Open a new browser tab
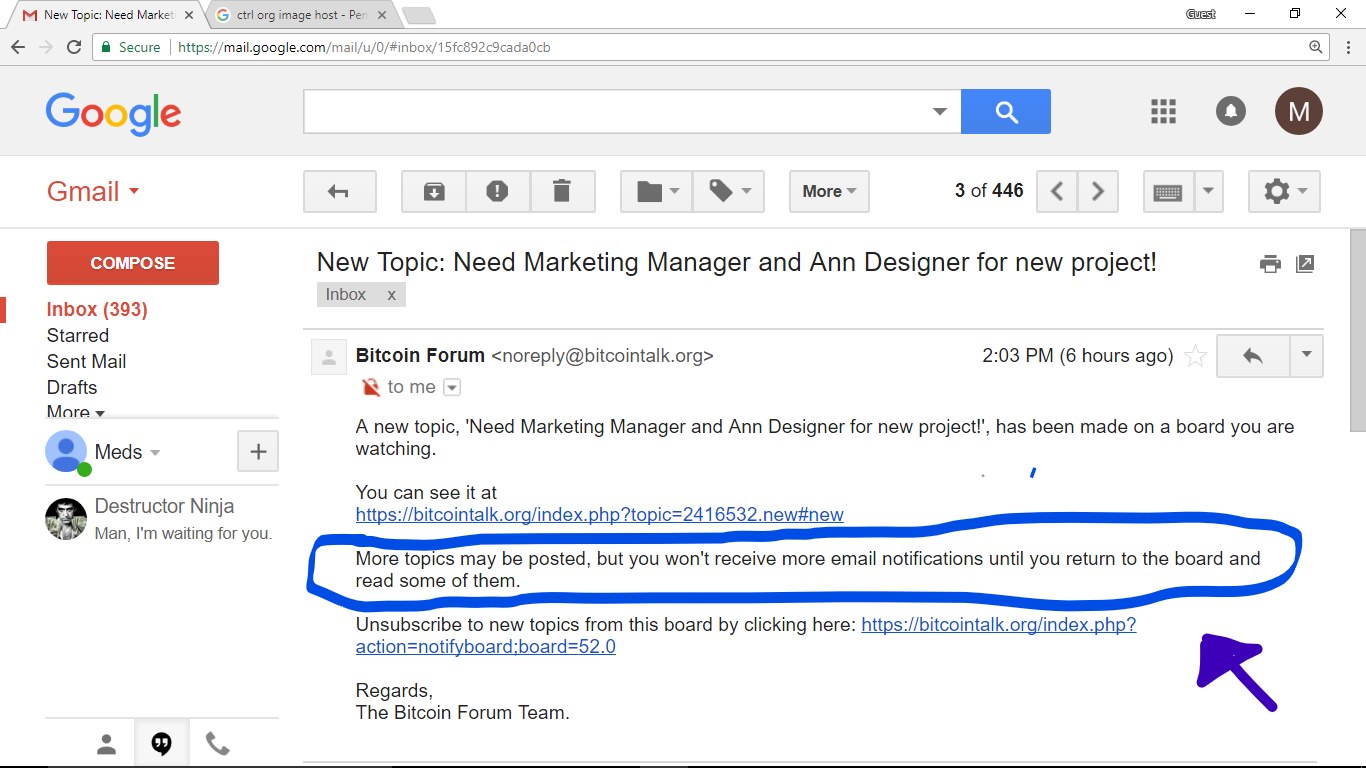Viewport: 1366px width, 768px height. pos(418,15)
